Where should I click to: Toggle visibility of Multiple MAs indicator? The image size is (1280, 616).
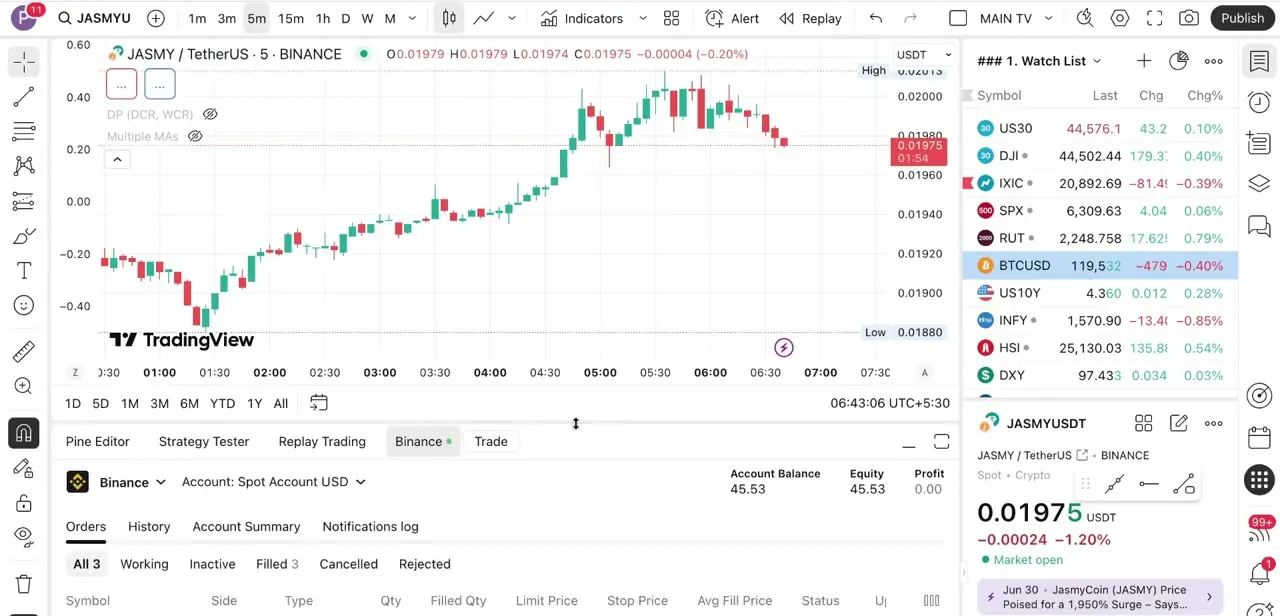point(195,136)
